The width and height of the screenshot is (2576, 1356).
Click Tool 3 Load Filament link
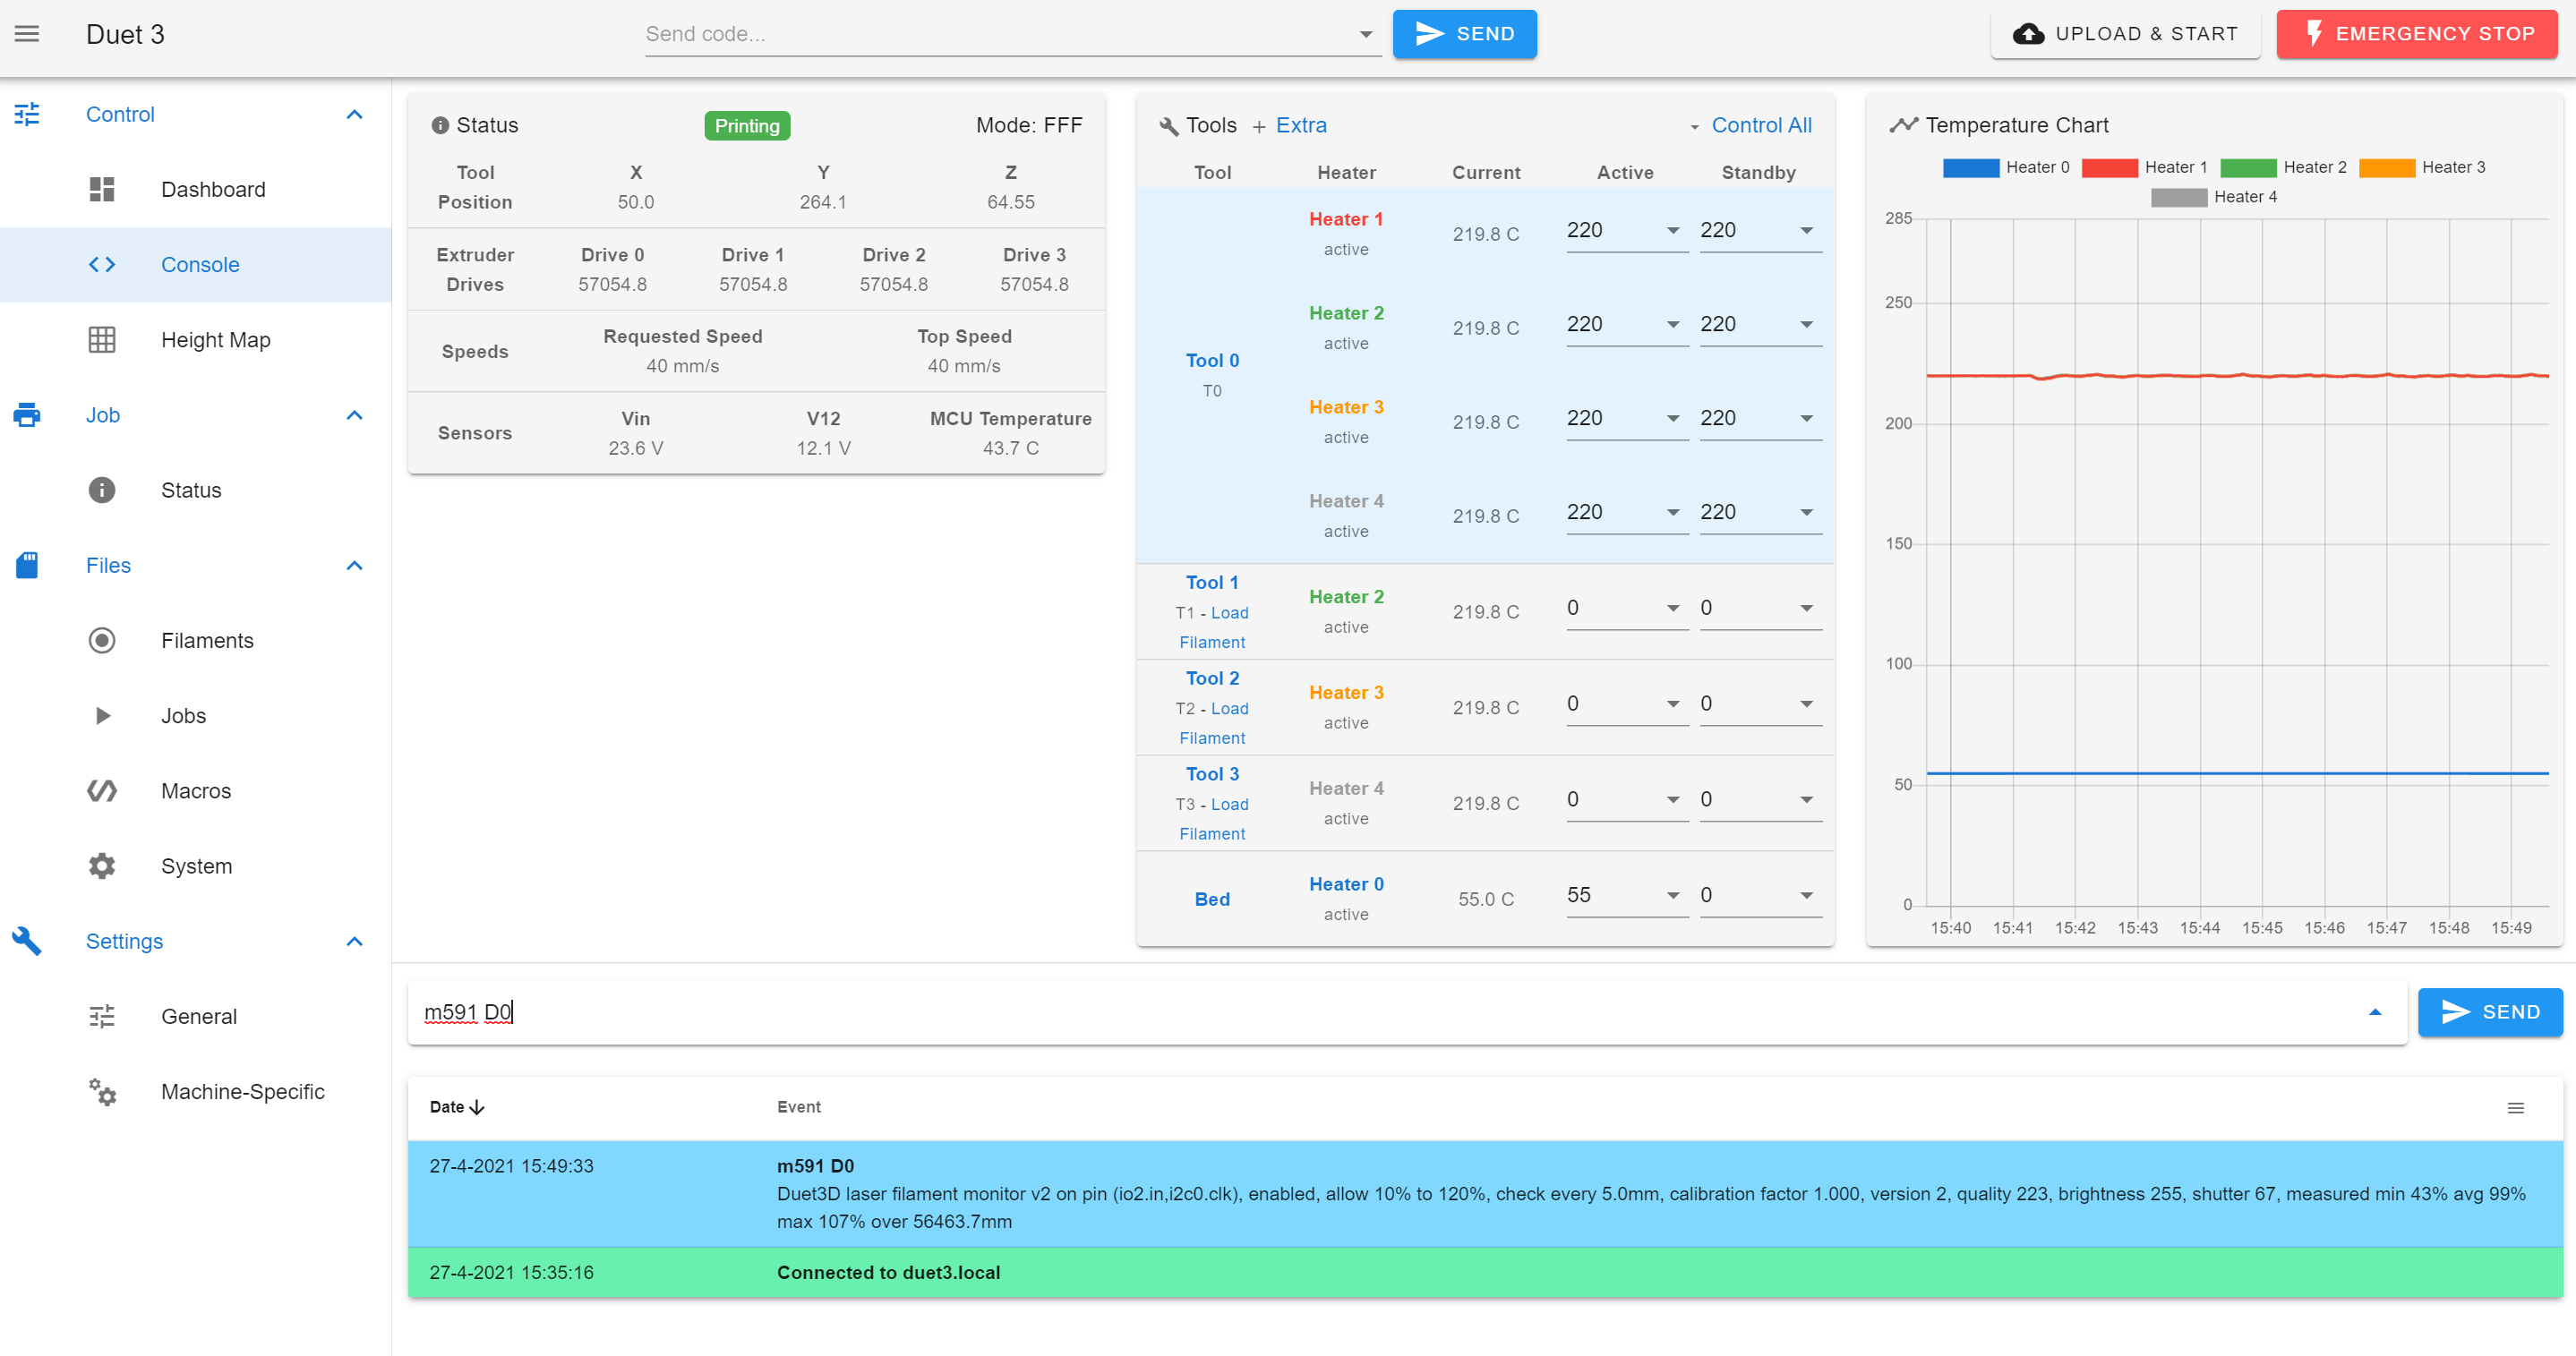click(x=1213, y=819)
